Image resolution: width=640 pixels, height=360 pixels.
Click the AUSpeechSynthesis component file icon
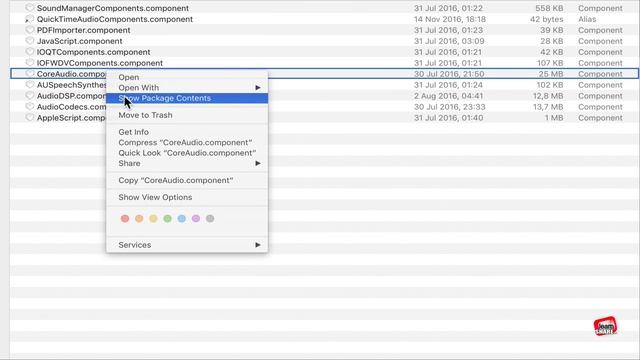pyautogui.click(x=29, y=85)
